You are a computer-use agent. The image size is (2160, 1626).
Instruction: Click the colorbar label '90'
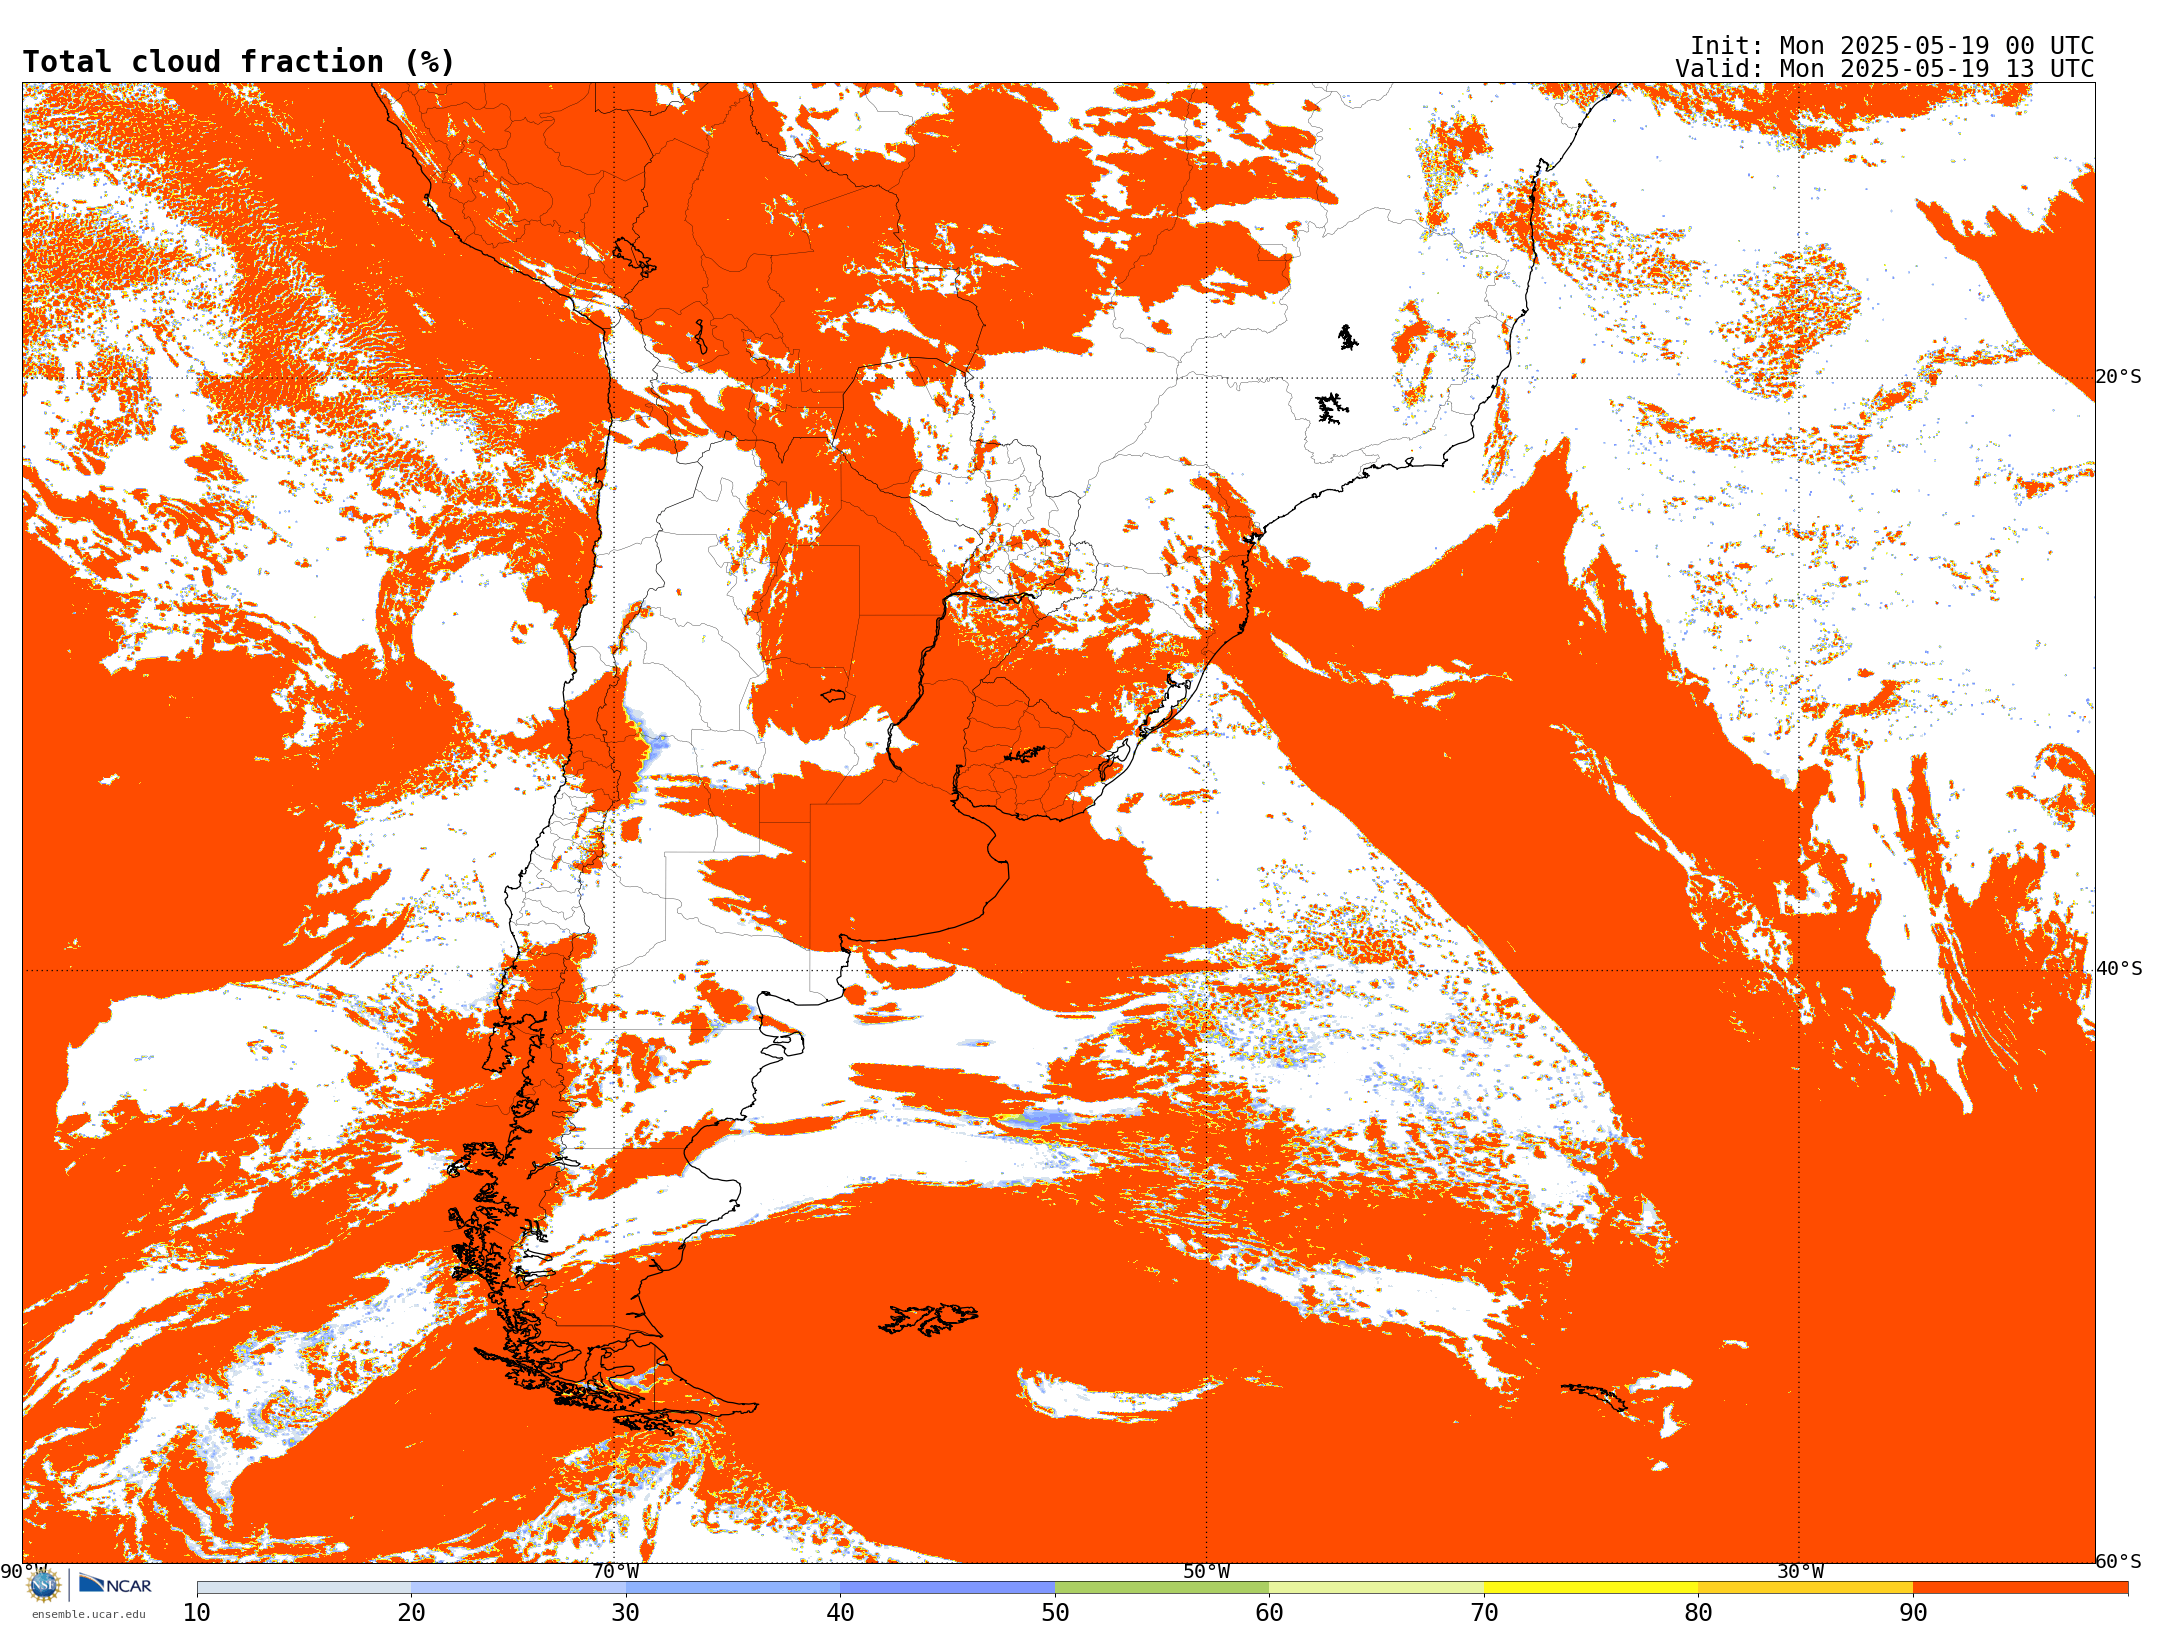[x=1913, y=1612]
